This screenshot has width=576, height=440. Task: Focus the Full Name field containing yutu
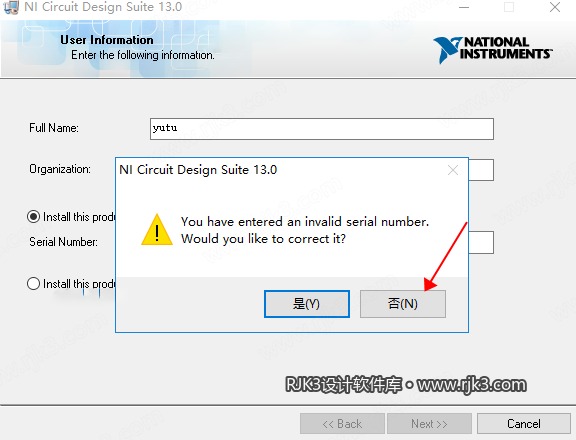[322, 129]
